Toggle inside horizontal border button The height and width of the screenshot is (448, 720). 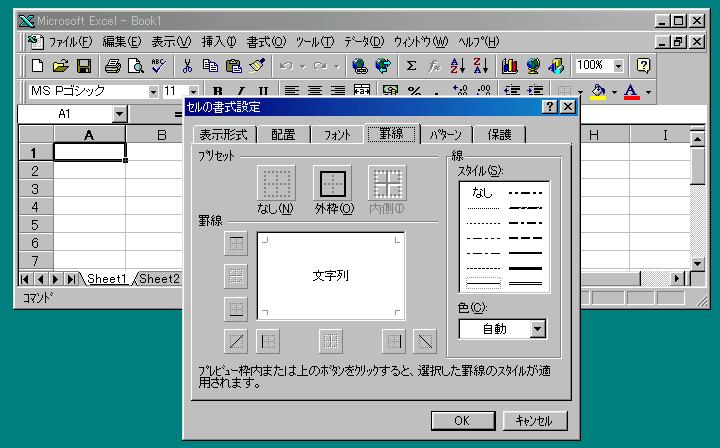pyautogui.click(x=236, y=276)
